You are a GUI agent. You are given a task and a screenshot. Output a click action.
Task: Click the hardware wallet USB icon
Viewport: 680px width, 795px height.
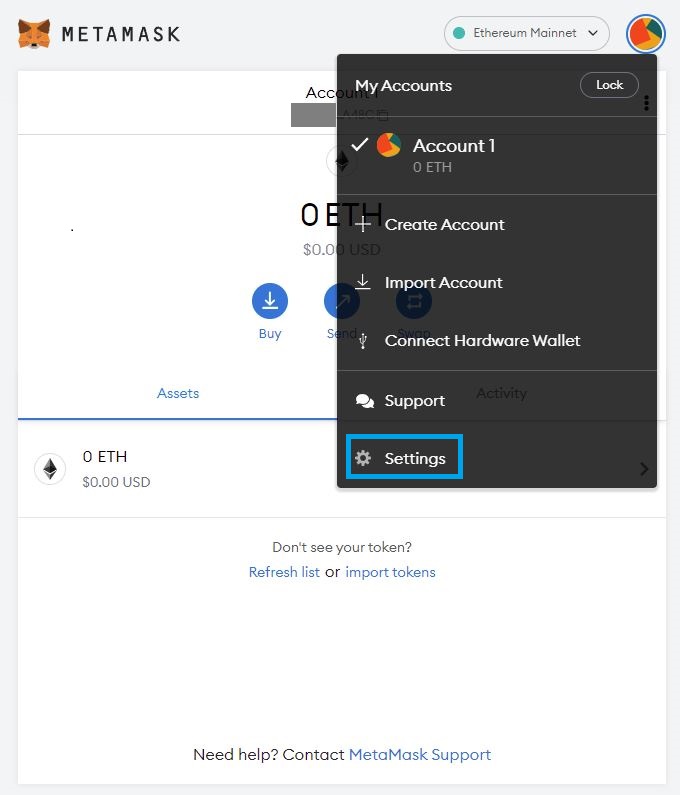363,340
